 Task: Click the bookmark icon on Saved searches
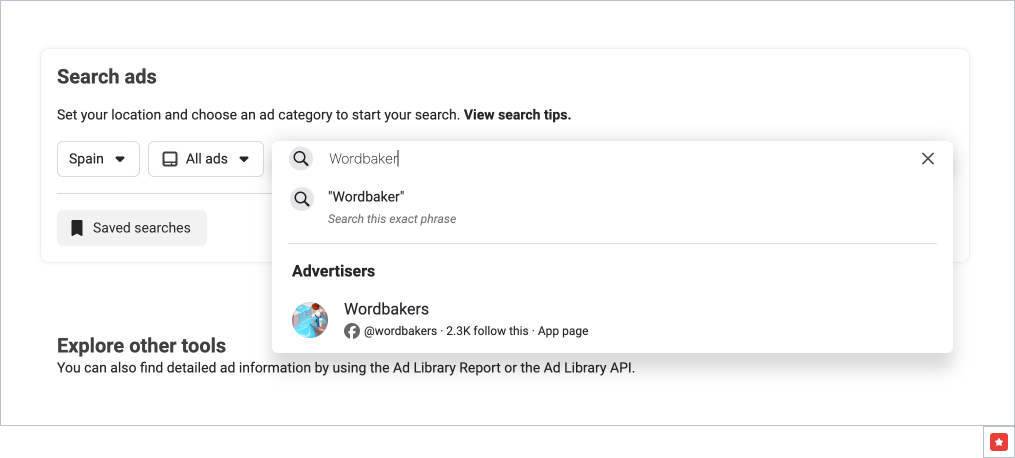(x=77, y=228)
